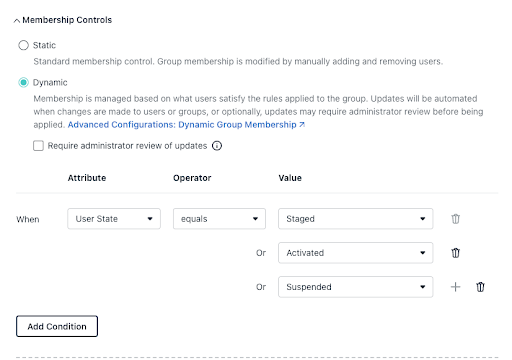Click the Value column header
The image size is (512, 360).
290,178
